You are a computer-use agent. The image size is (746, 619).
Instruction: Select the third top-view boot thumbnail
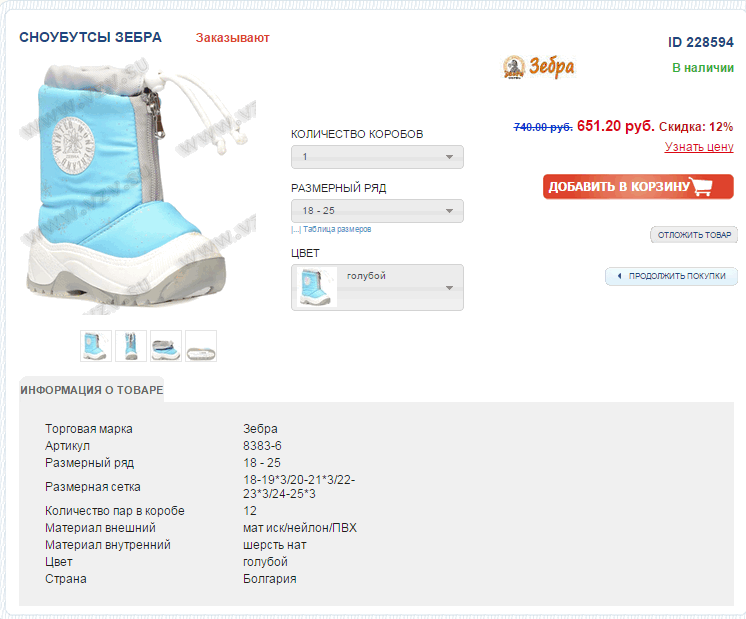pyautogui.click(x=166, y=346)
